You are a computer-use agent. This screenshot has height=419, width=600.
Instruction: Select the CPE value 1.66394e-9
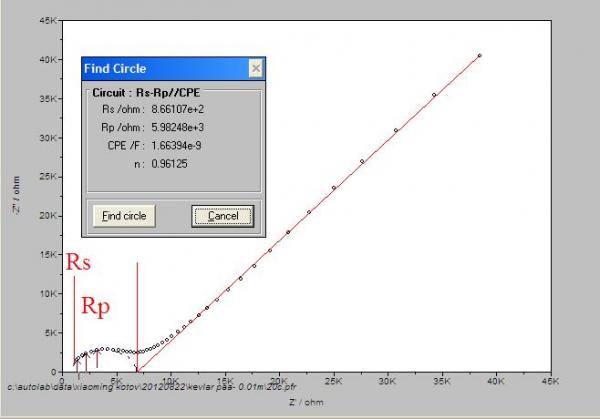(176, 146)
